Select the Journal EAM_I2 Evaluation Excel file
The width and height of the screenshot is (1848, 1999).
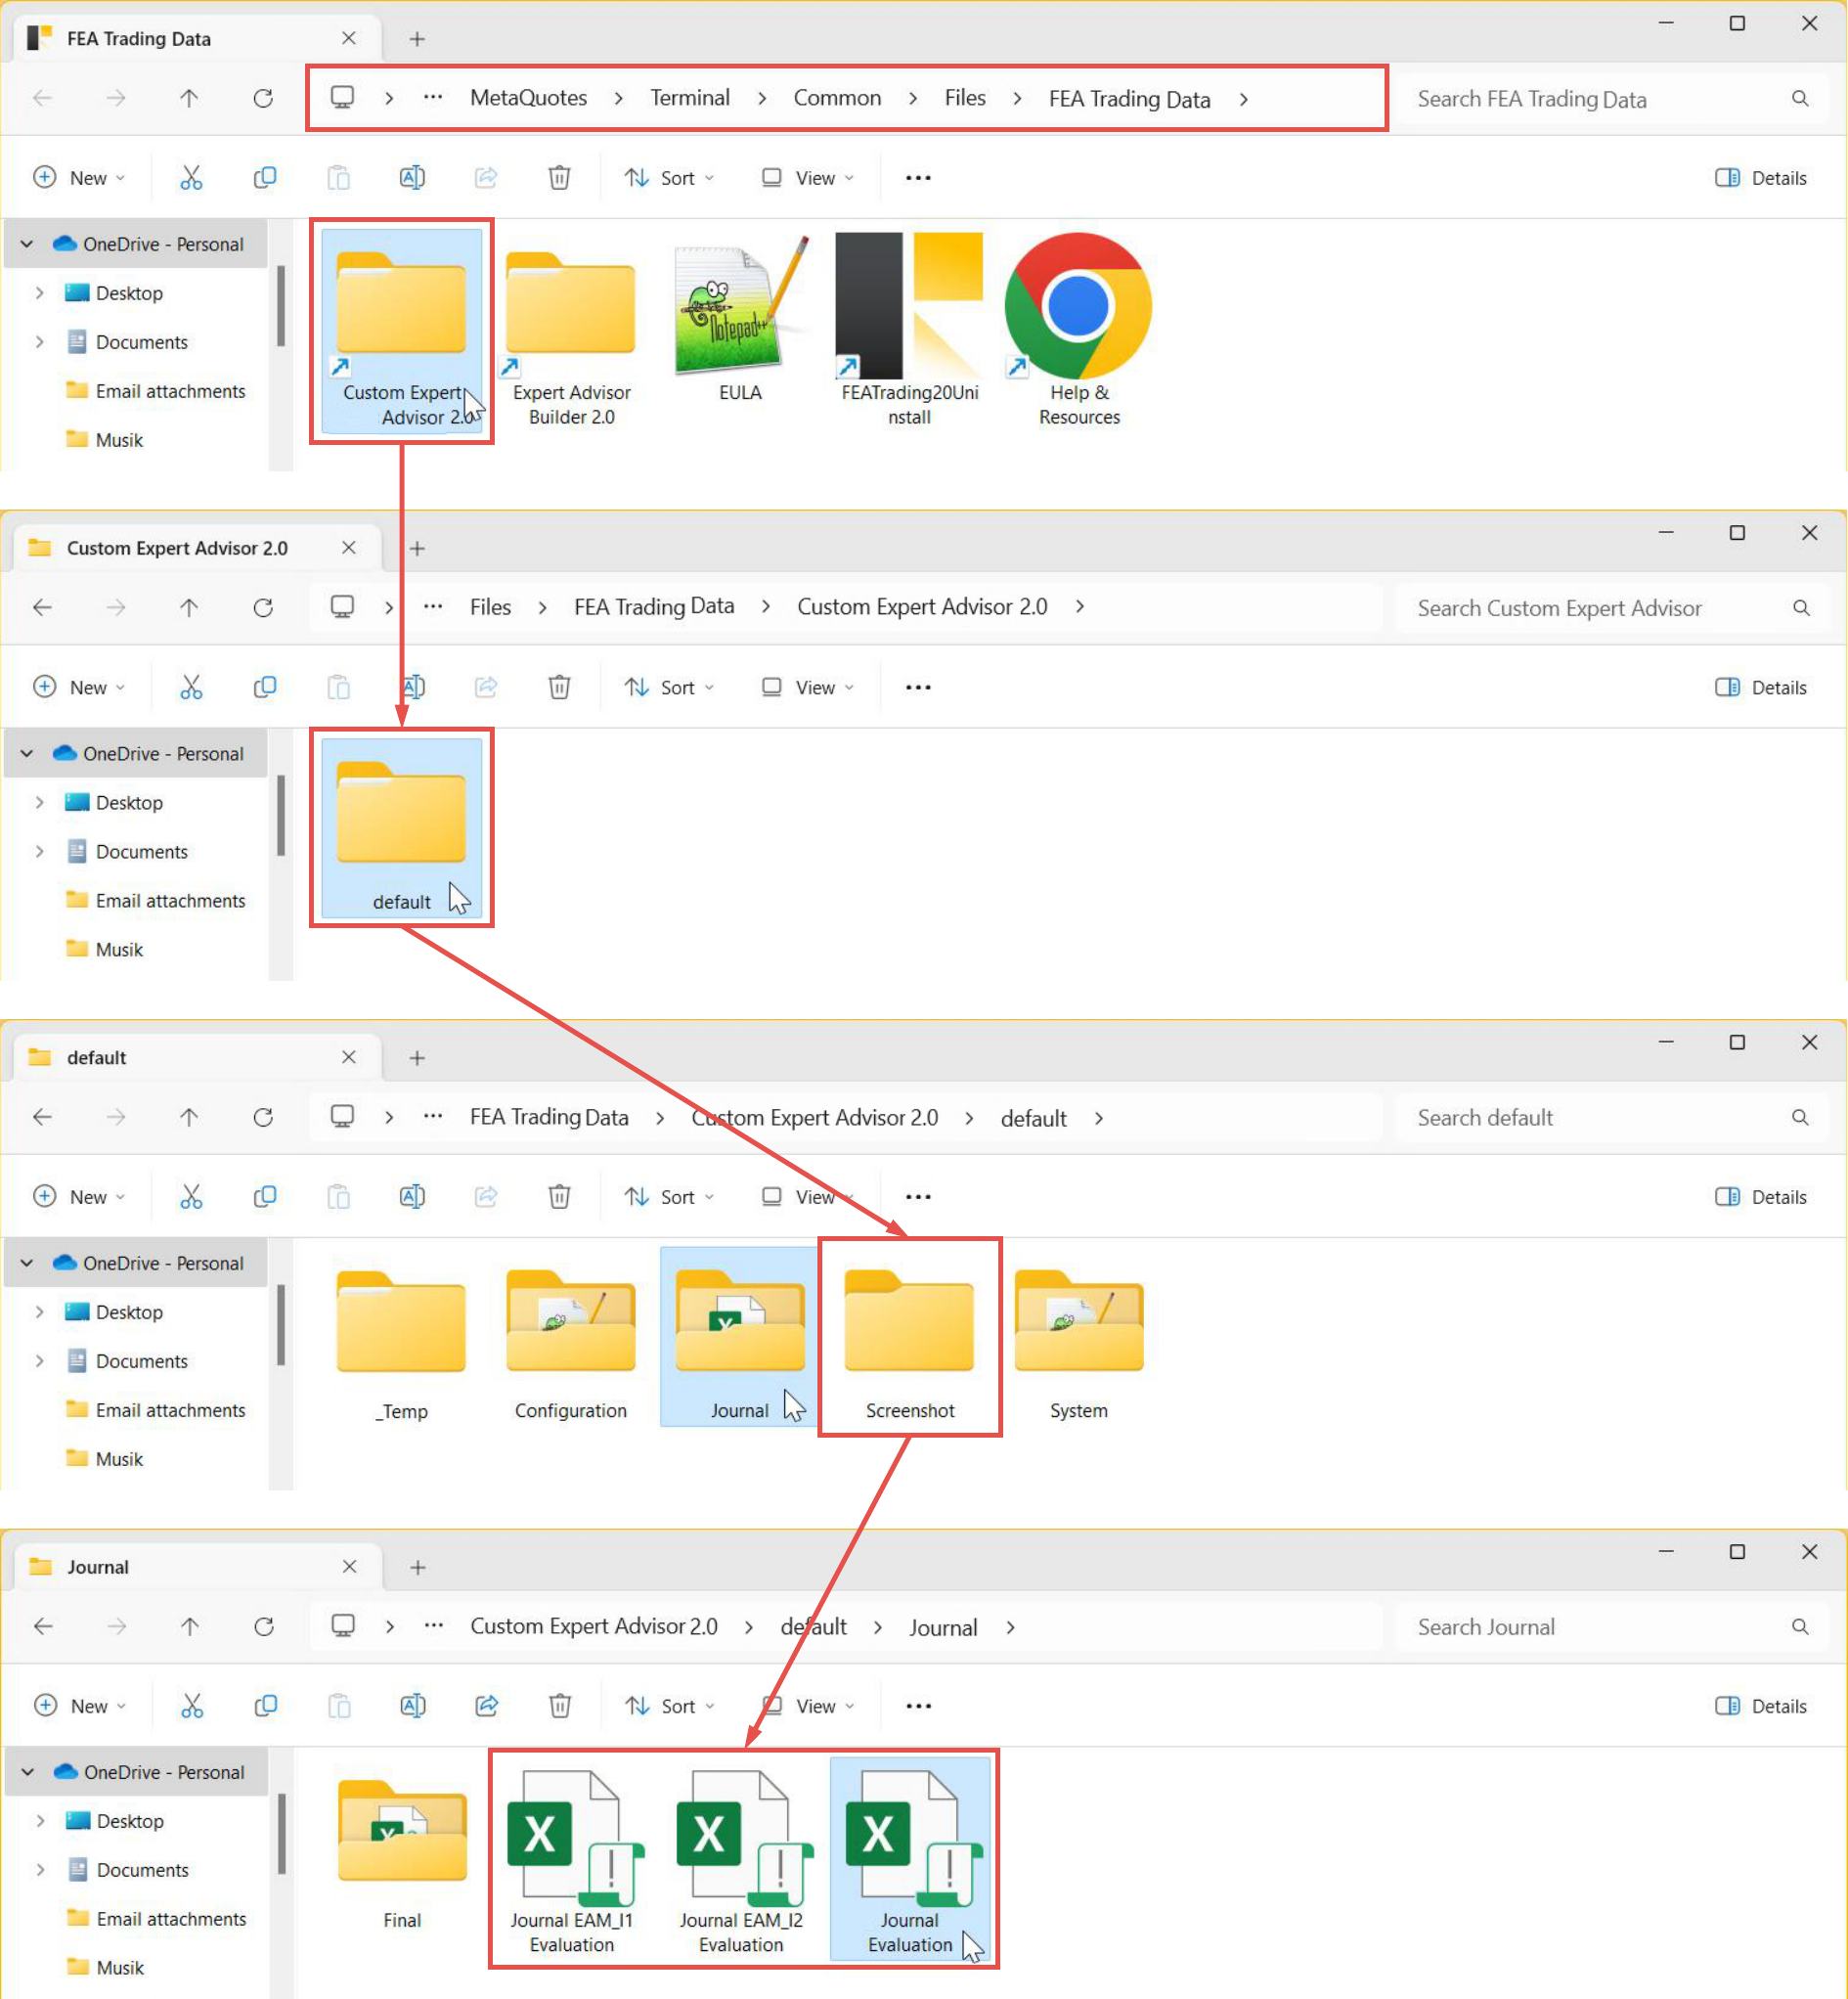coord(741,1862)
